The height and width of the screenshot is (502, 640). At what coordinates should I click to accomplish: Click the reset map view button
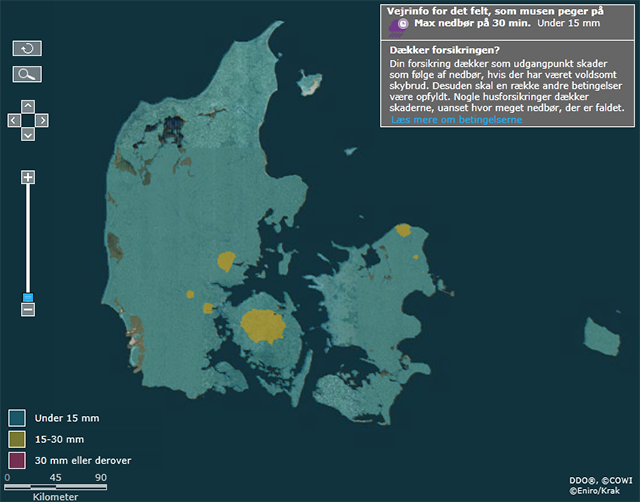[27, 49]
